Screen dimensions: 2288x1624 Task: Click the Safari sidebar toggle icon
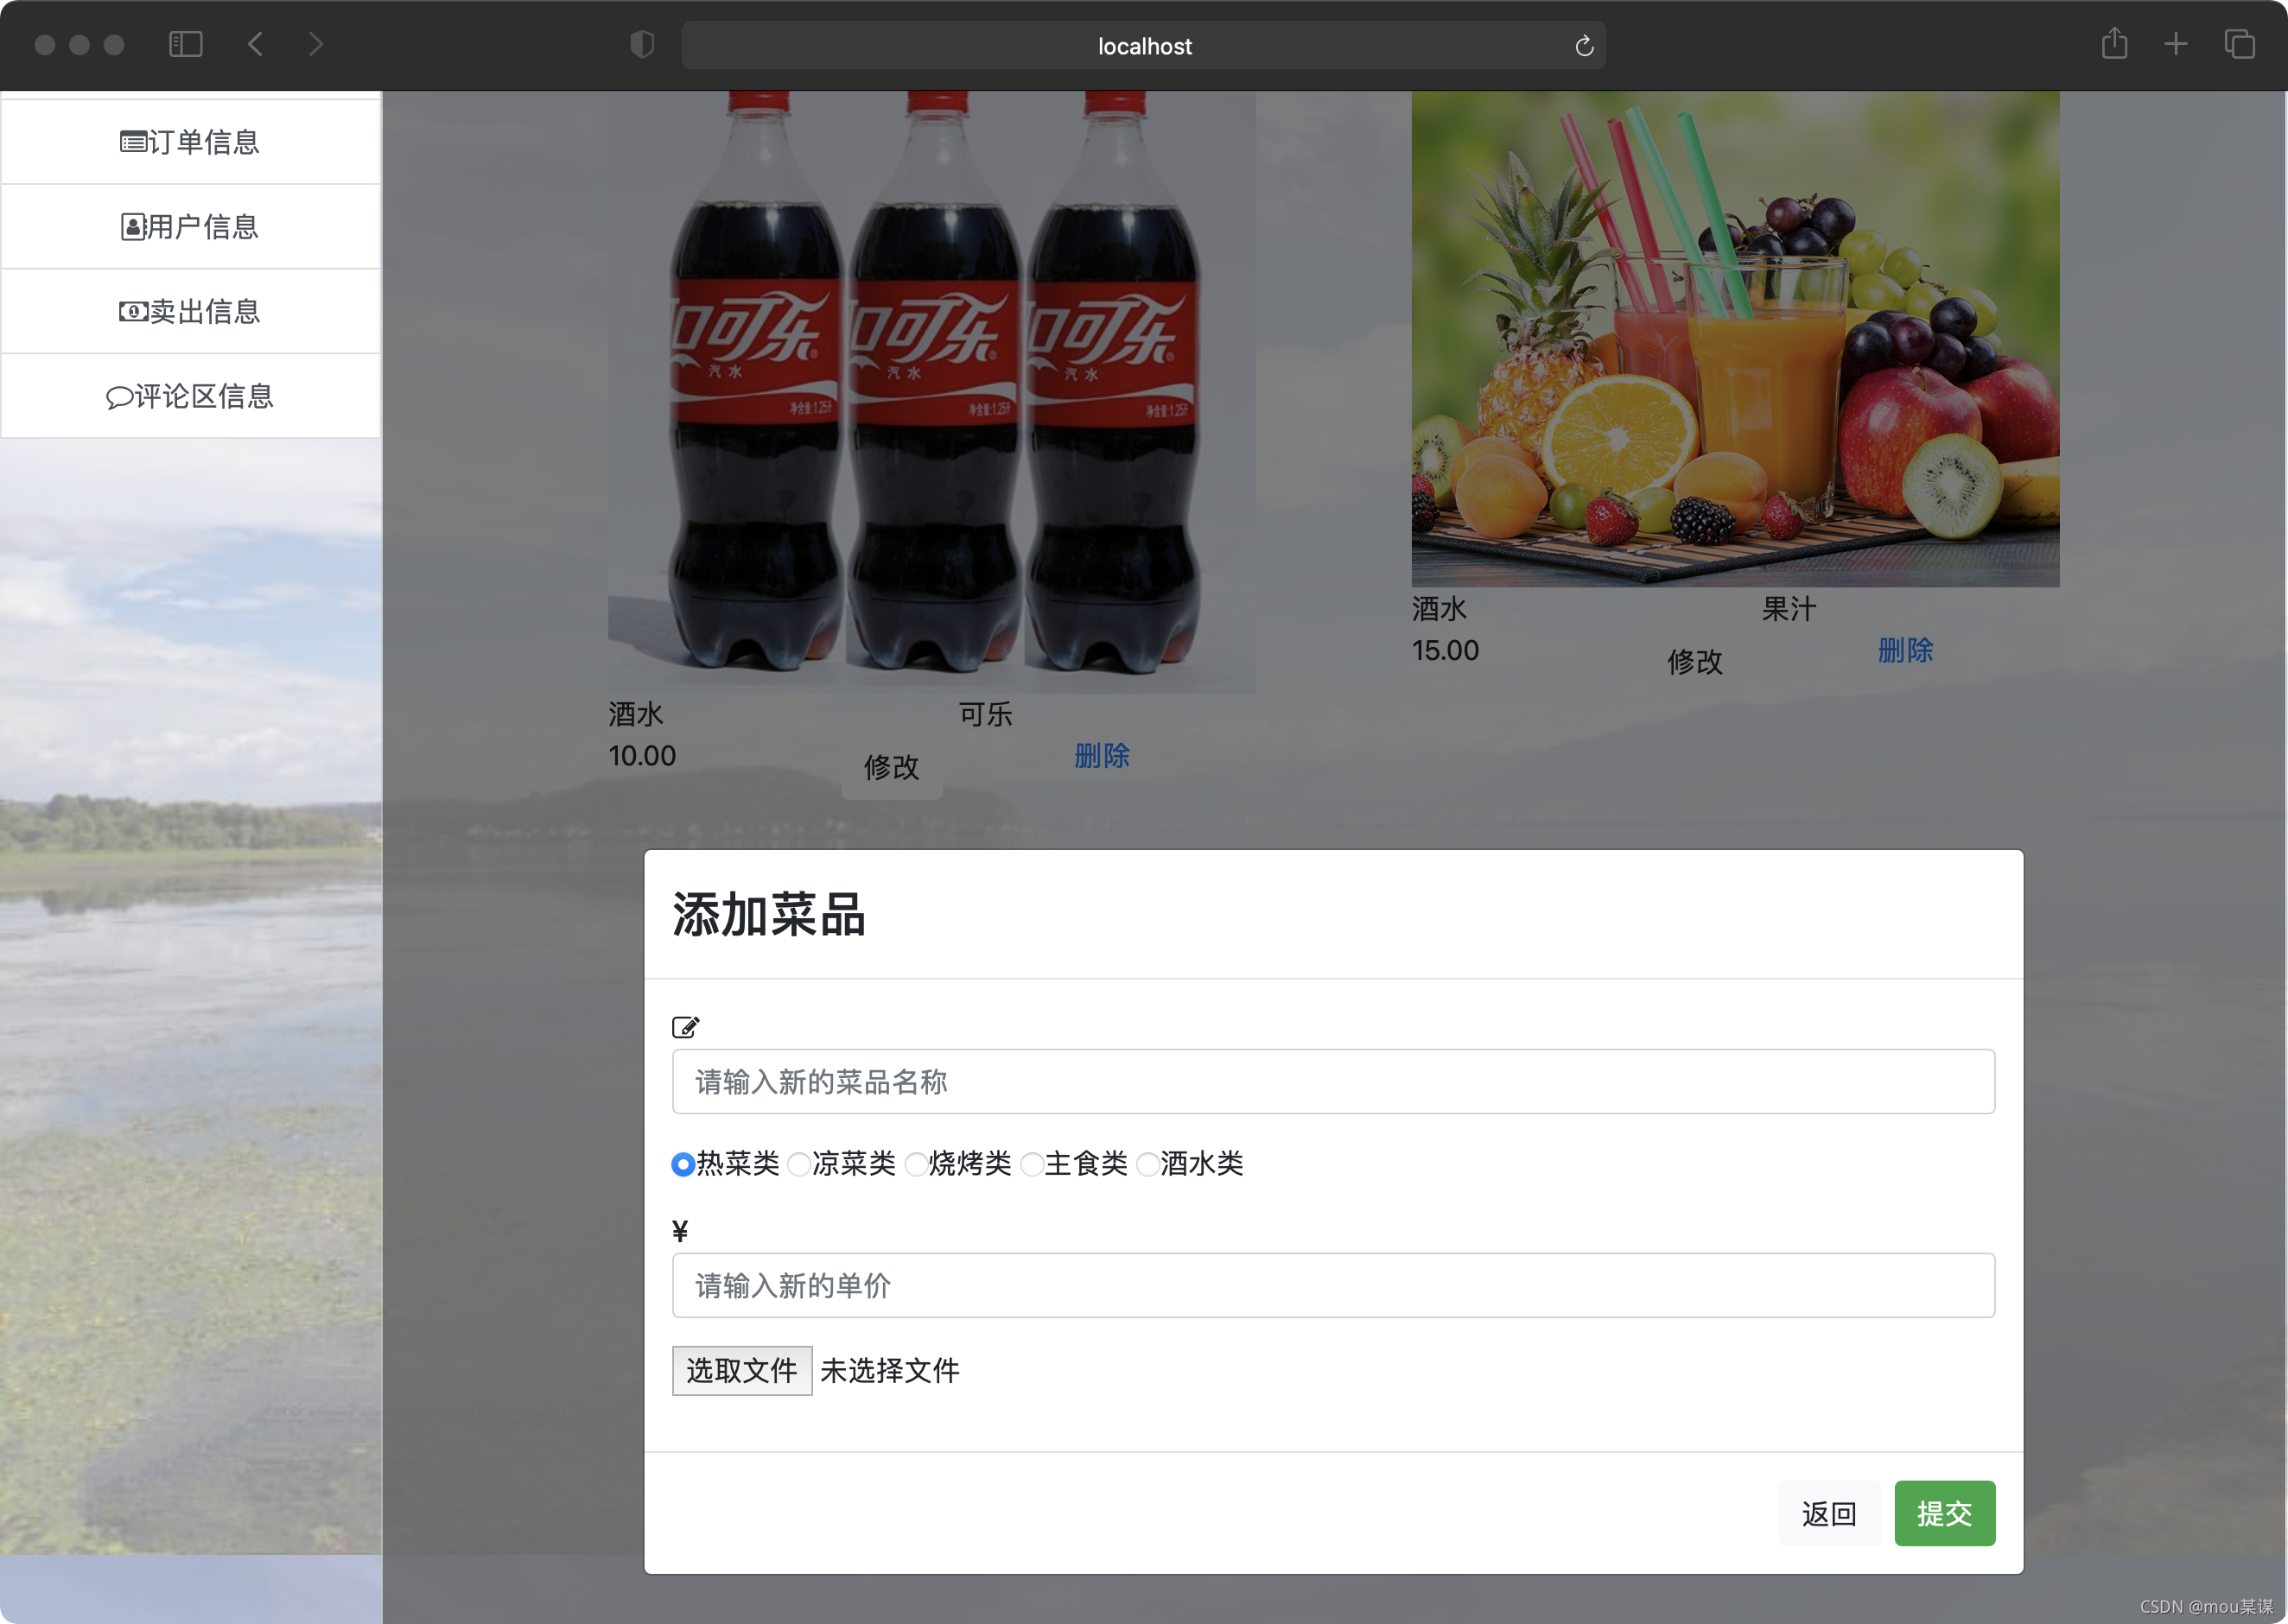point(186,44)
